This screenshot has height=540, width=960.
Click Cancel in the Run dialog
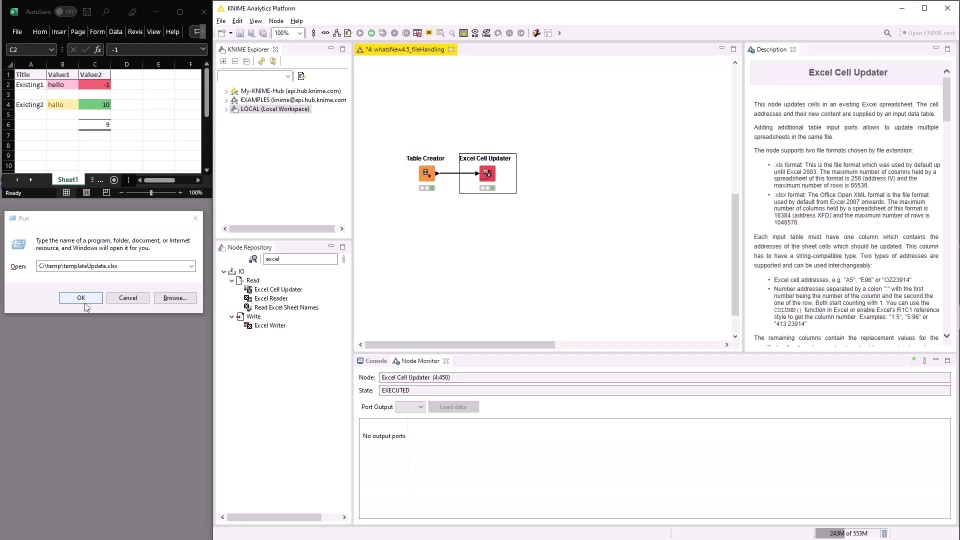click(128, 298)
